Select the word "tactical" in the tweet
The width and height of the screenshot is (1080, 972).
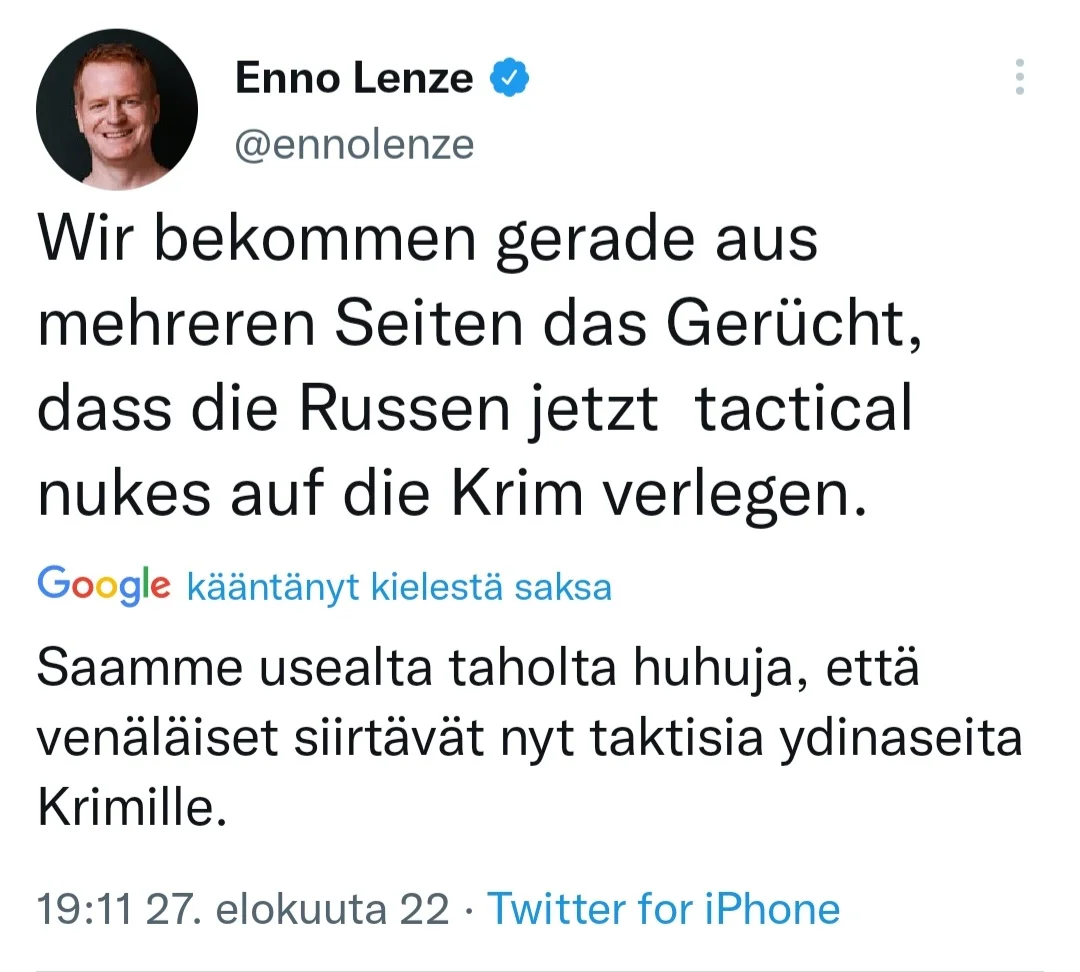click(x=803, y=411)
